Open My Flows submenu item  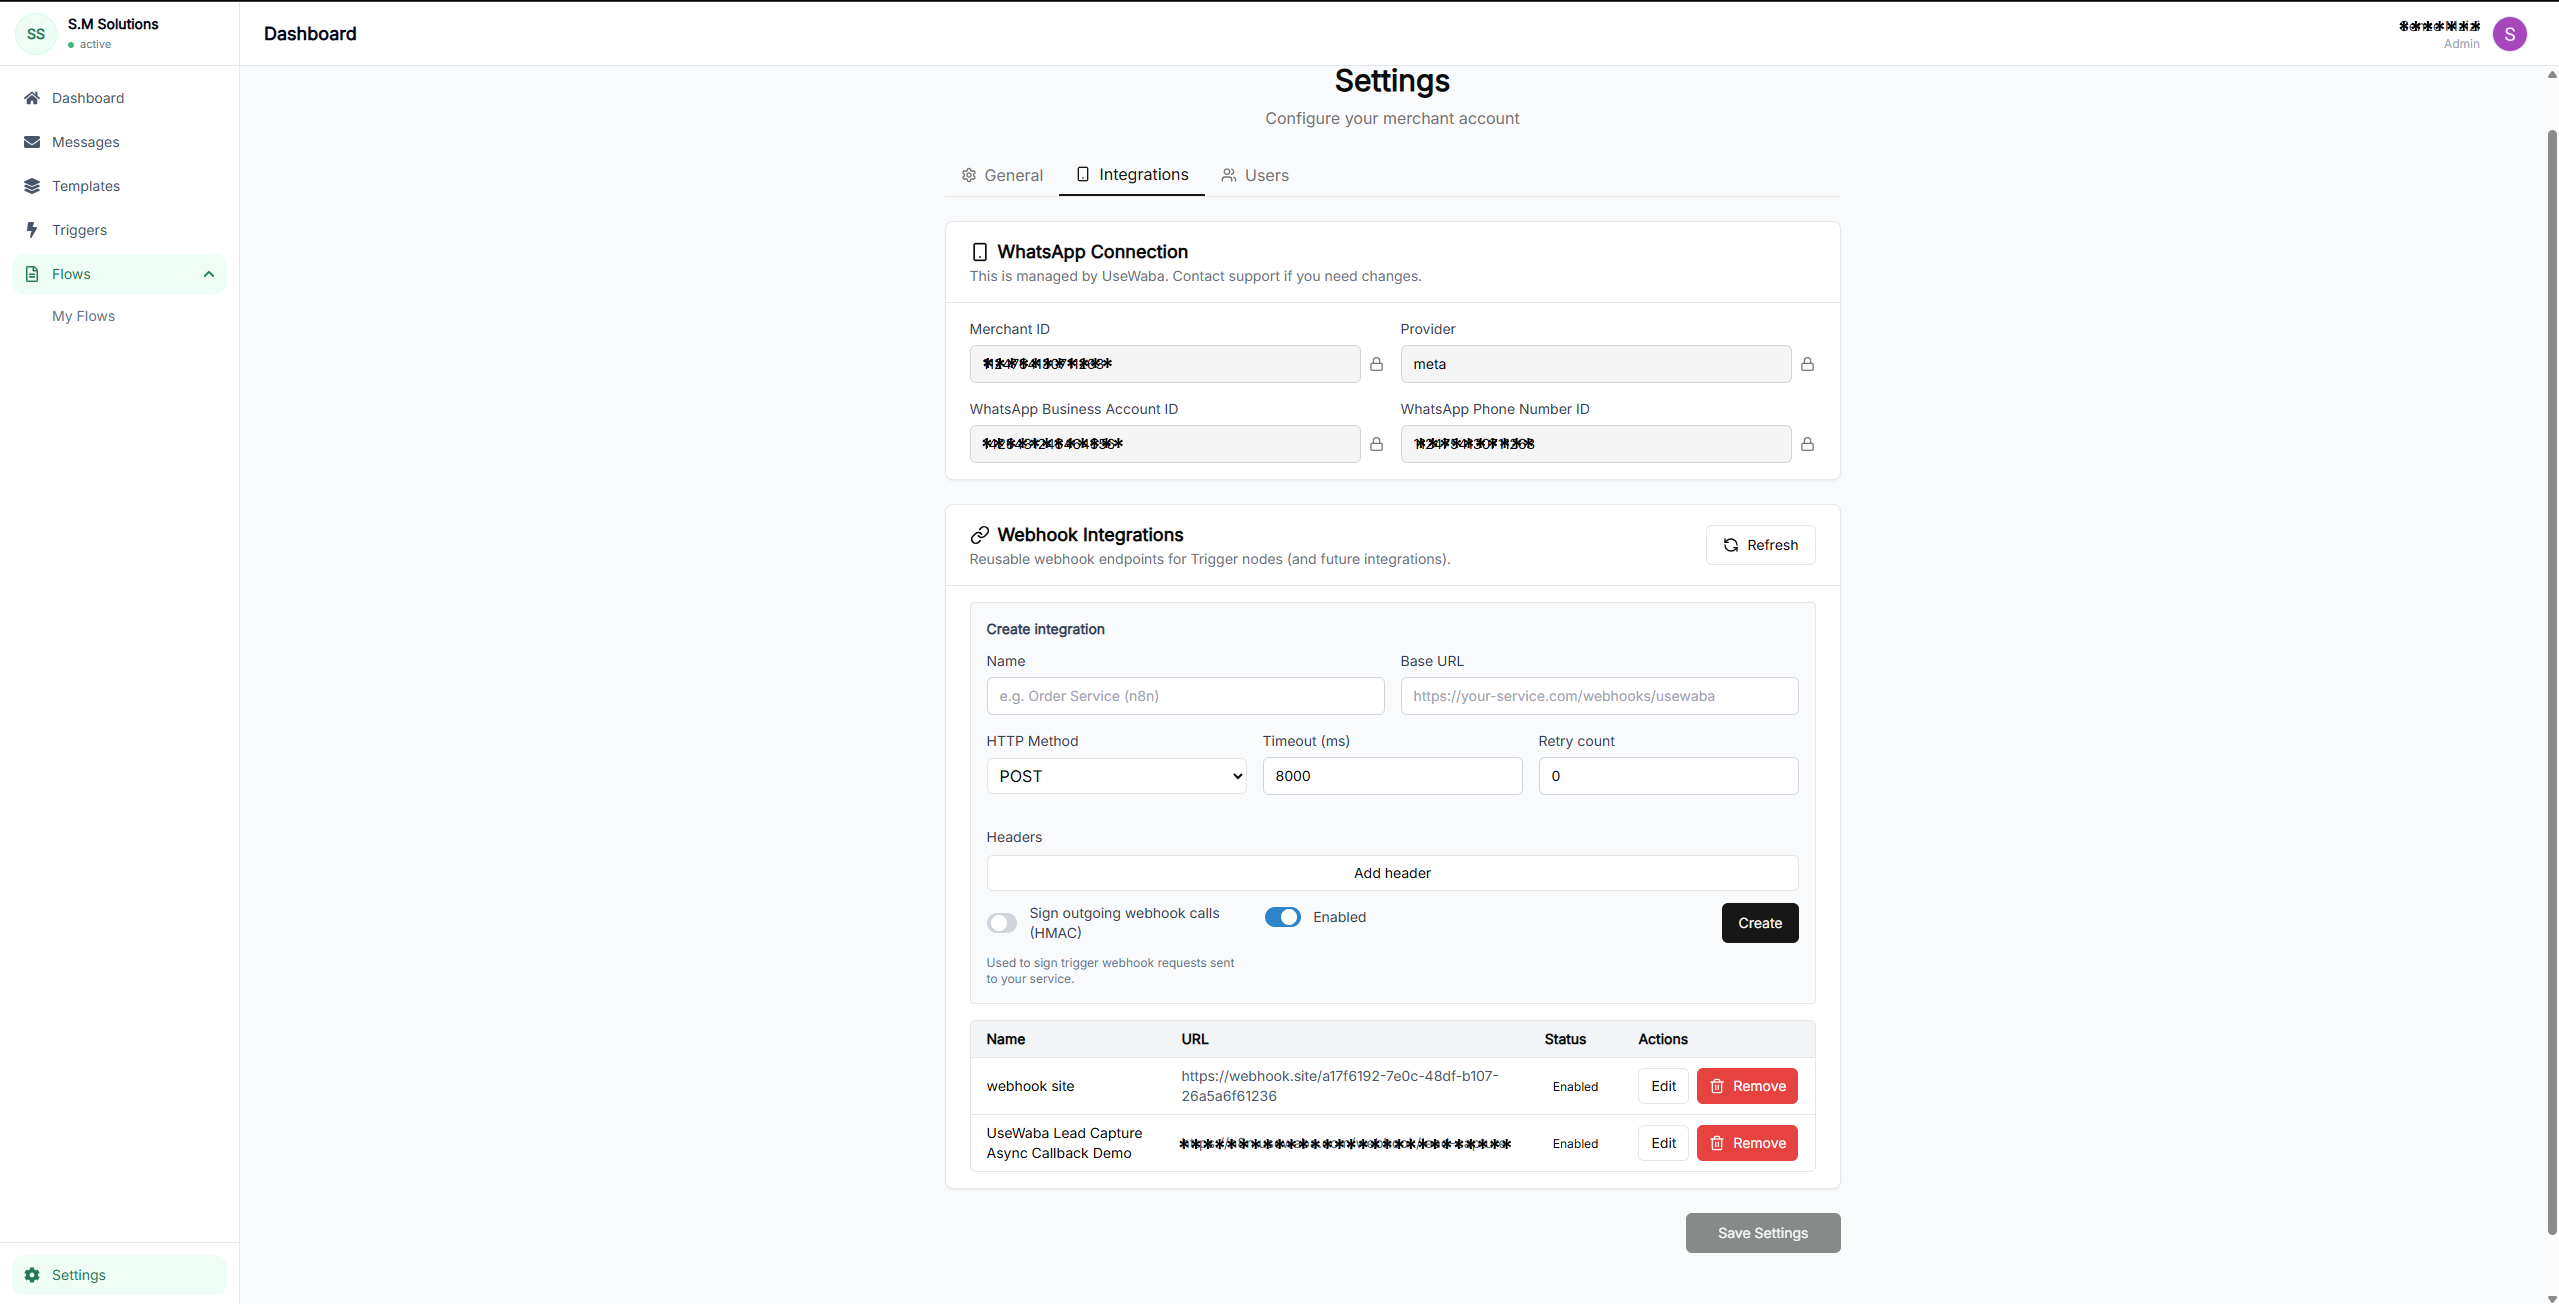click(83, 316)
